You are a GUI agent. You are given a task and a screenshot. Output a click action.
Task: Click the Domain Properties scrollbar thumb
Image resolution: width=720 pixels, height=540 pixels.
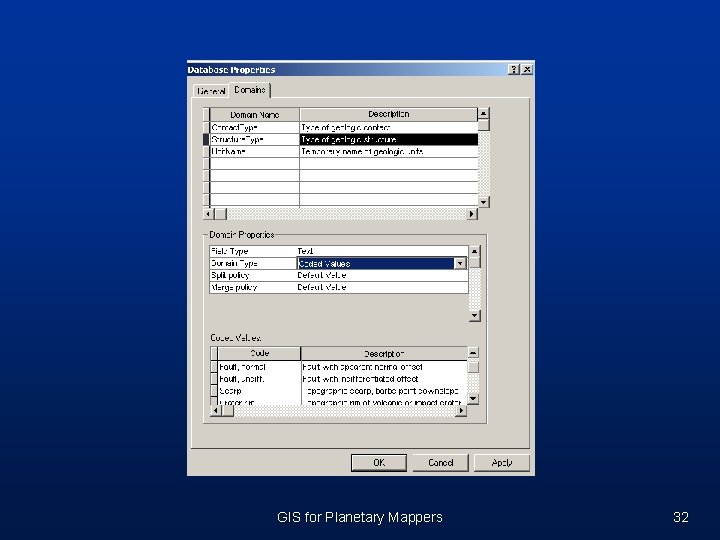coord(474,263)
